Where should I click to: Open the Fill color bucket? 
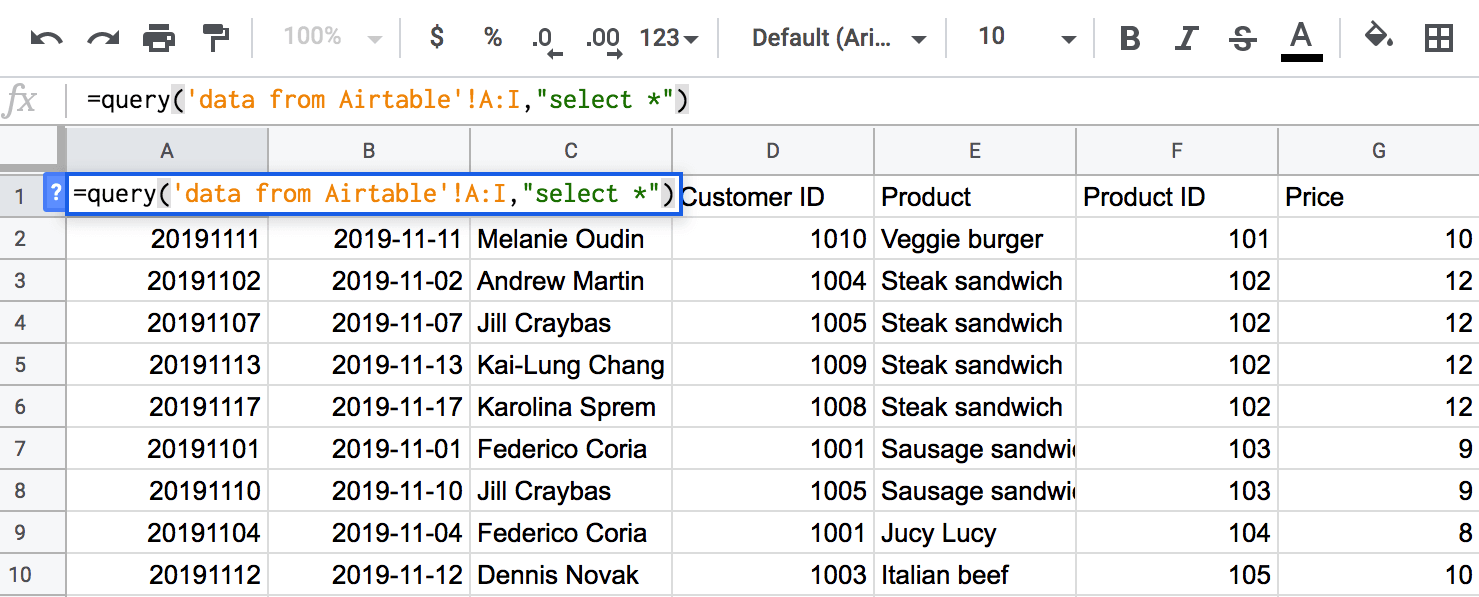click(1380, 38)
